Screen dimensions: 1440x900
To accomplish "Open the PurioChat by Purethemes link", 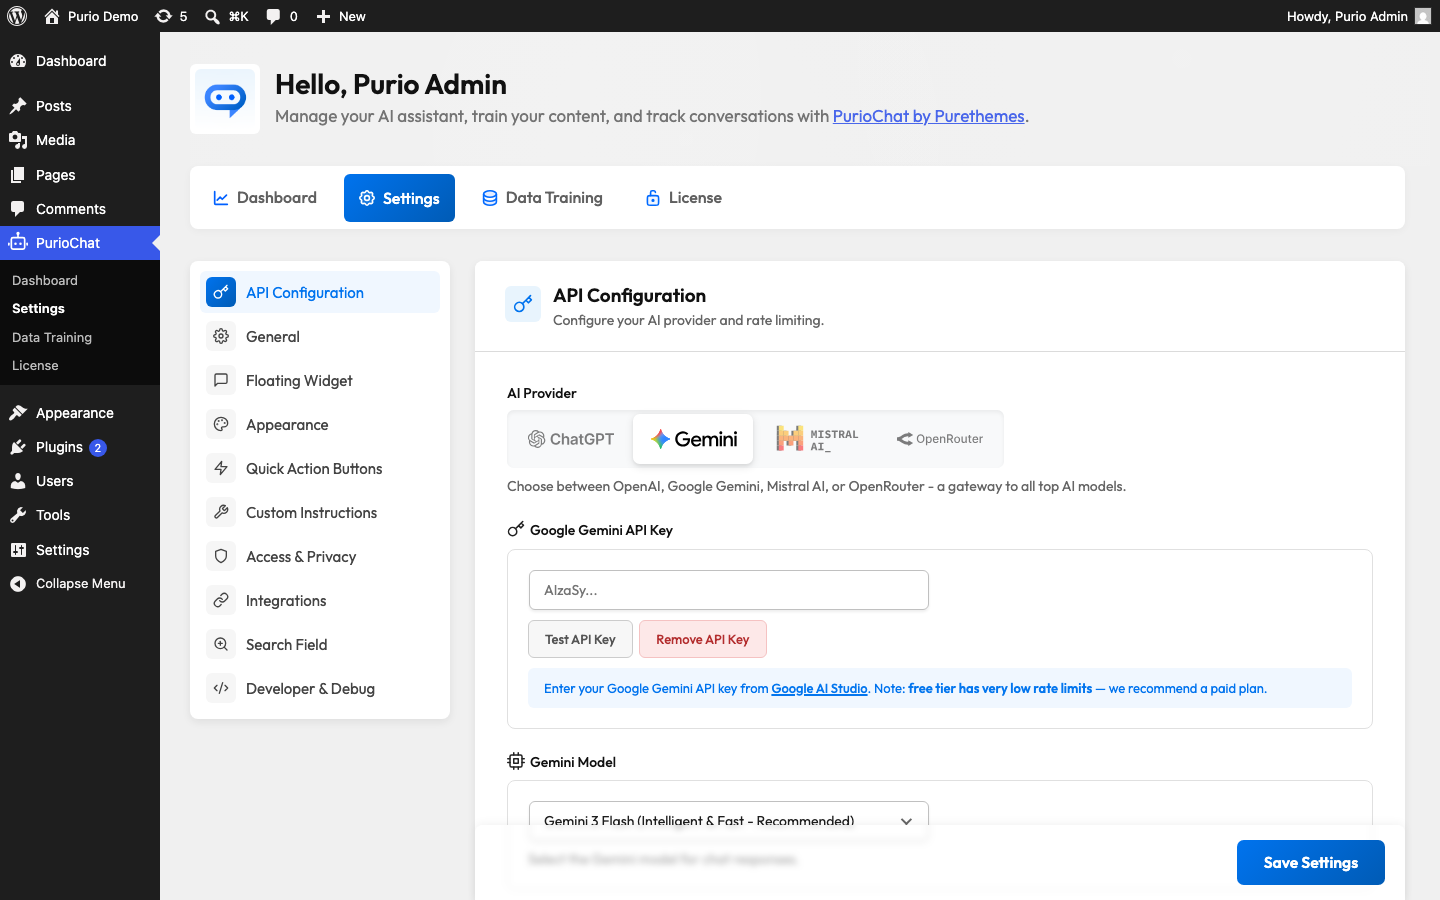I will point(928,116).
